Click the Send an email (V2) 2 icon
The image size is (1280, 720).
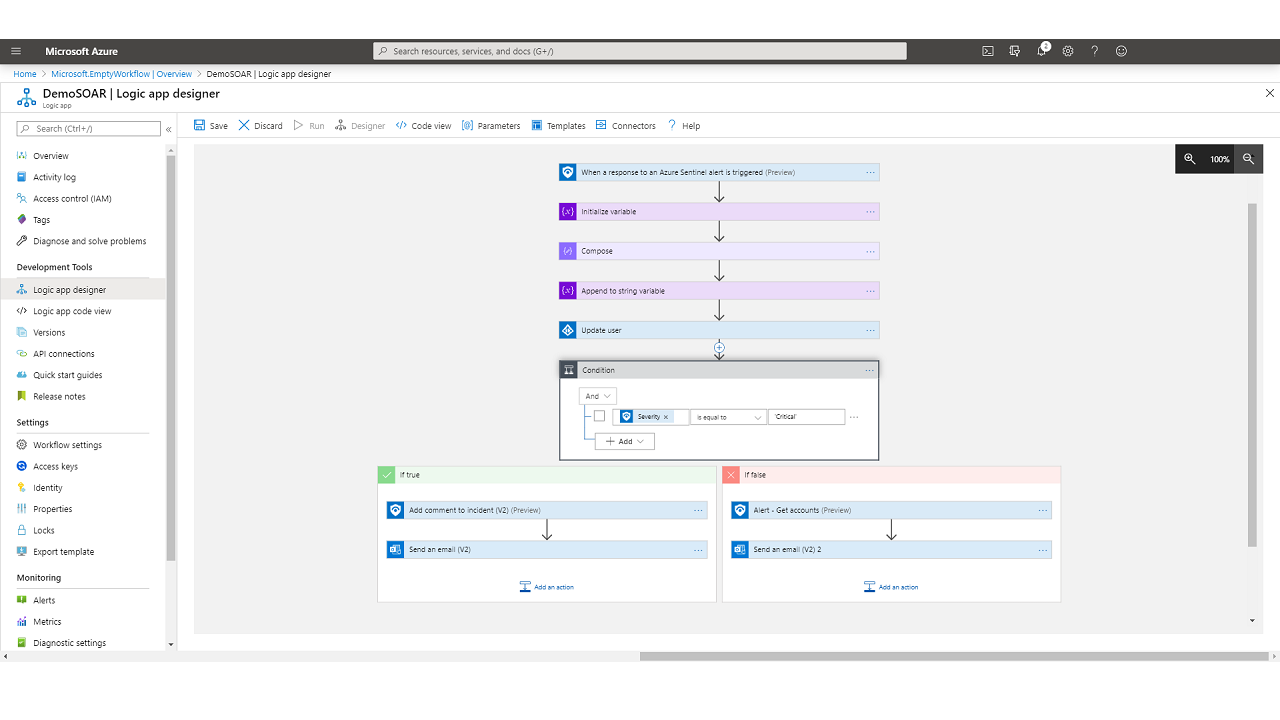pos(740,549)
